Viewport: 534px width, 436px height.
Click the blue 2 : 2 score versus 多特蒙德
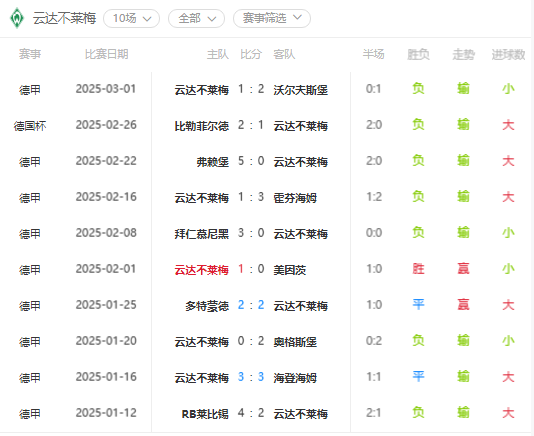[251, 305]
